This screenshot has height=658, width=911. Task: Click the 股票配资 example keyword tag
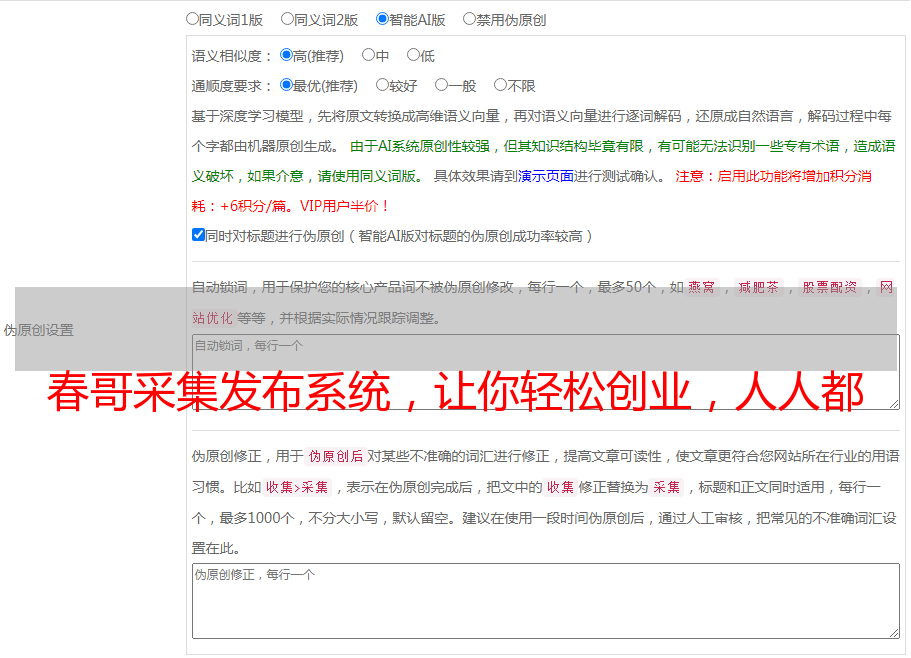coord(830,287)
